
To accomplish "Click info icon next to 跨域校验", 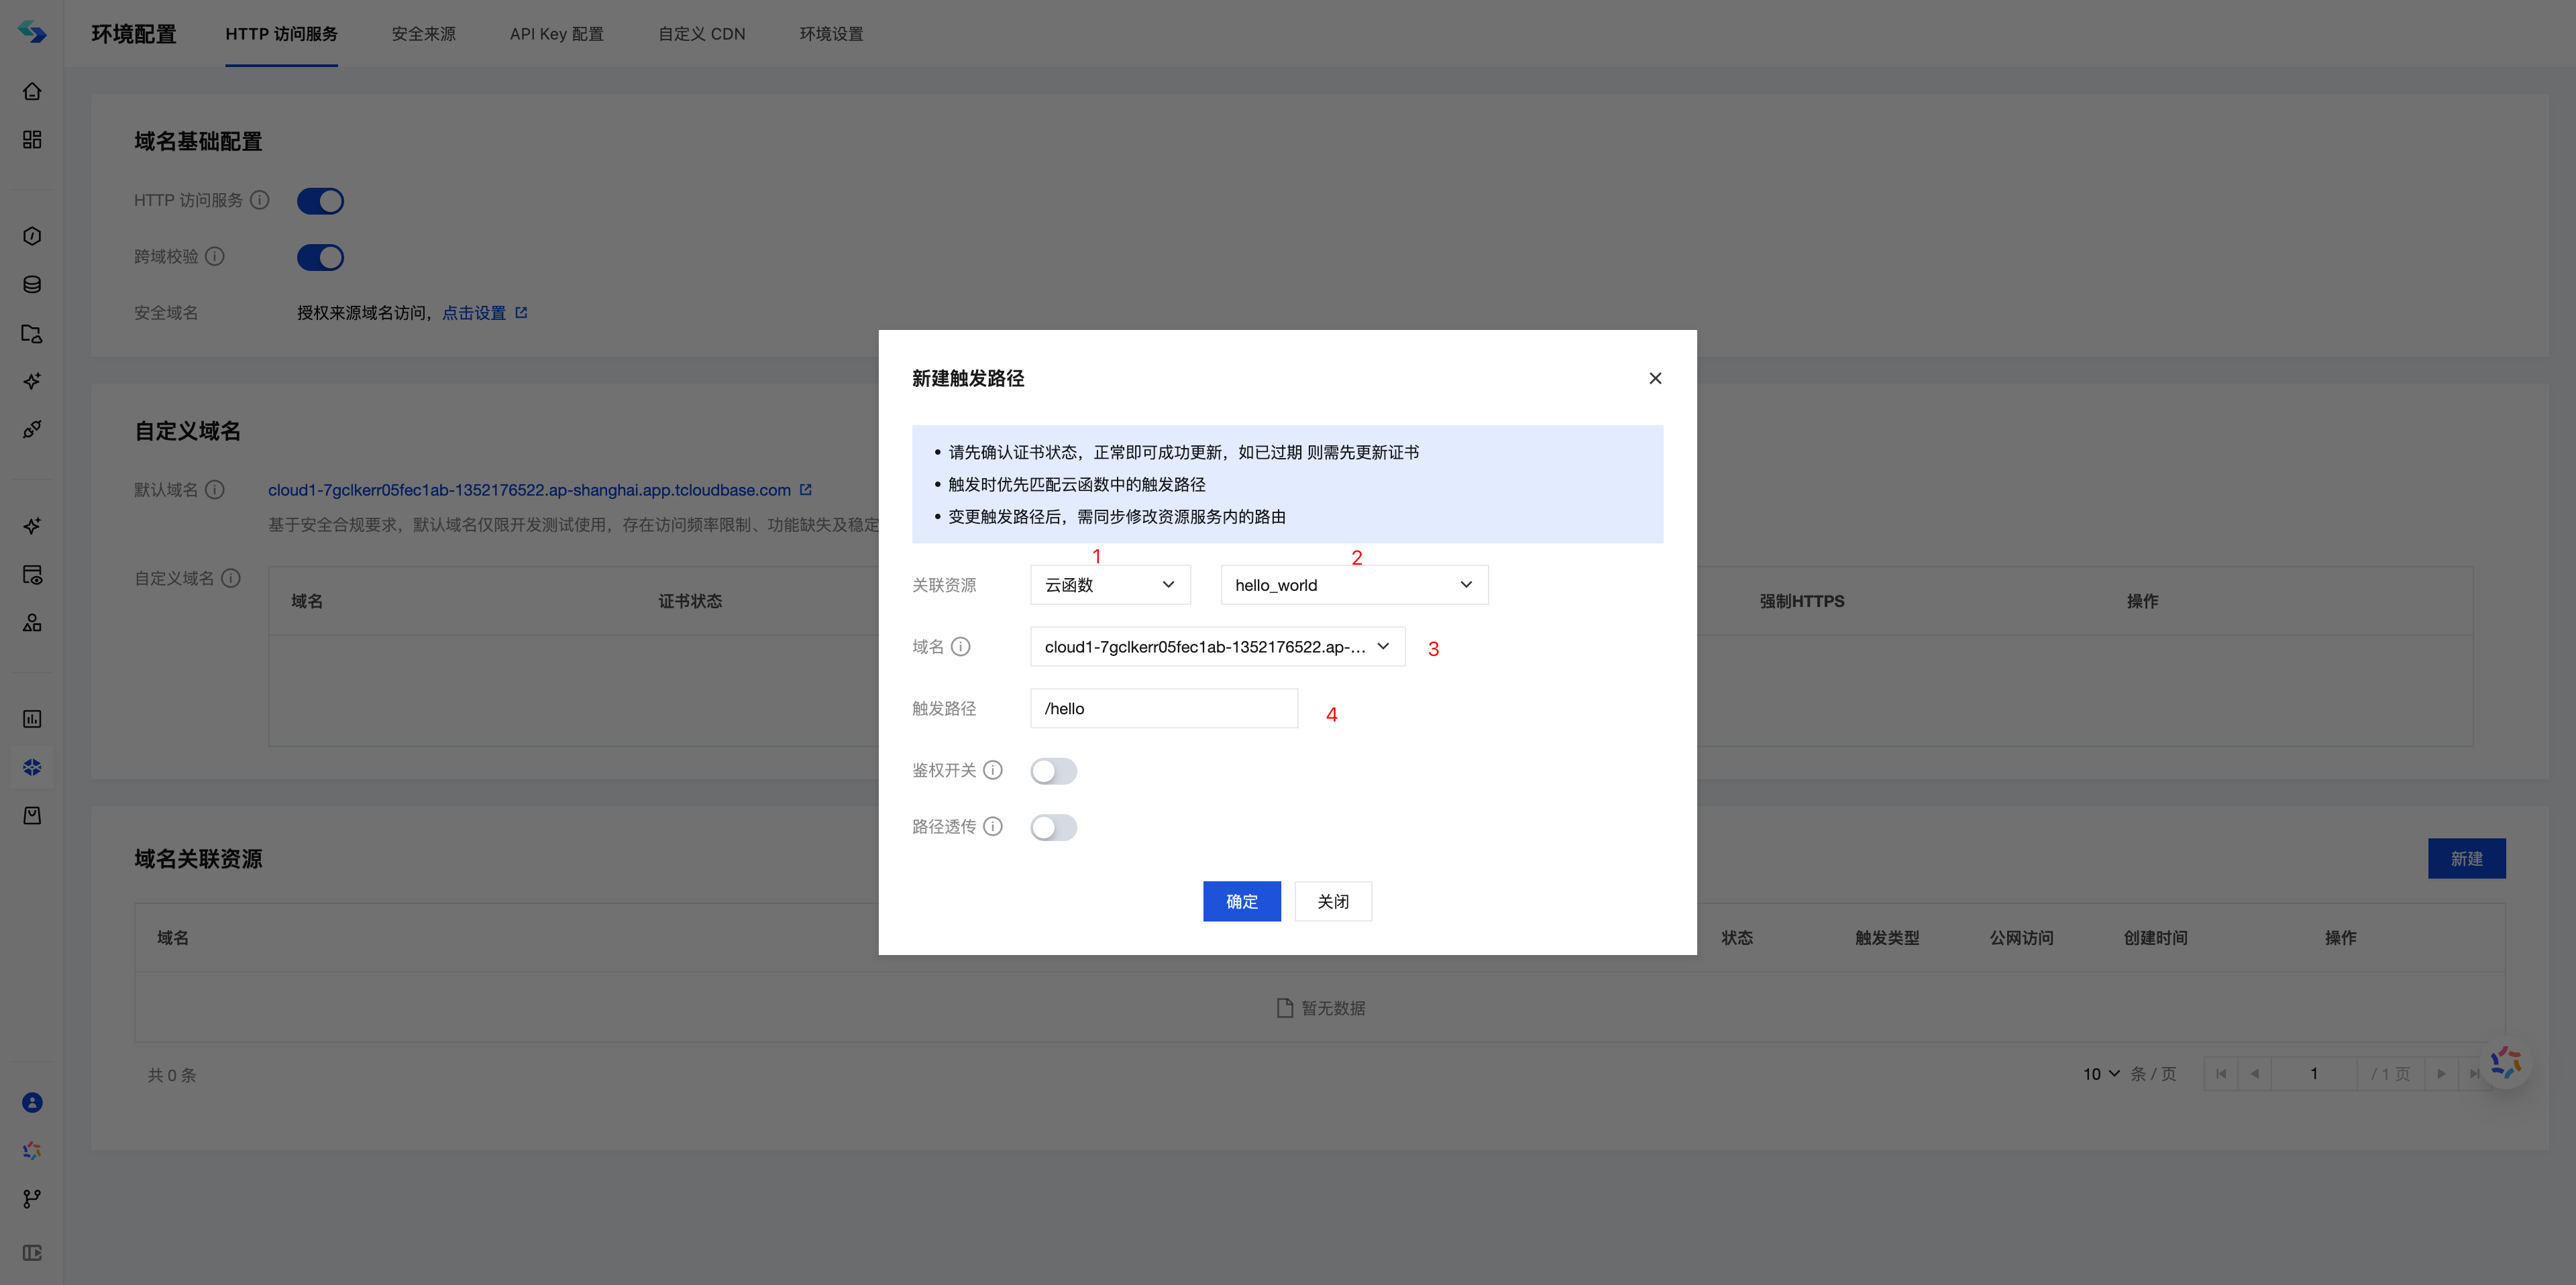I will [x=215, y=256].
